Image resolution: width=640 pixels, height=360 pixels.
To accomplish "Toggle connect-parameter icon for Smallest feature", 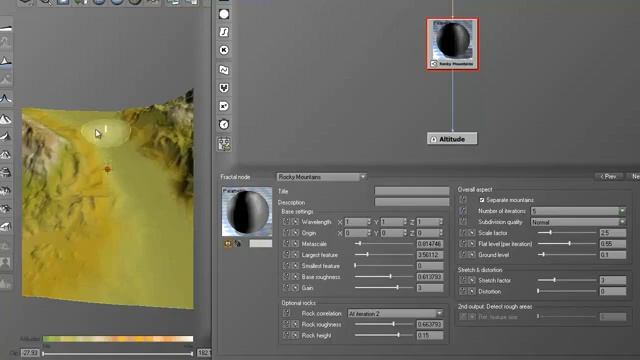I will click(286, 266).
